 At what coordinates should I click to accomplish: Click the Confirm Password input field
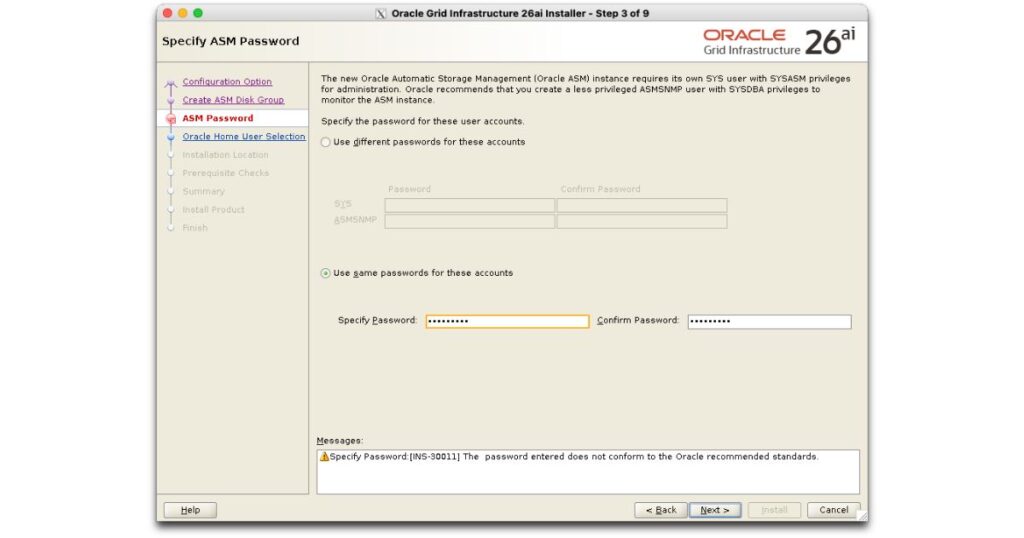click(769, 321)
